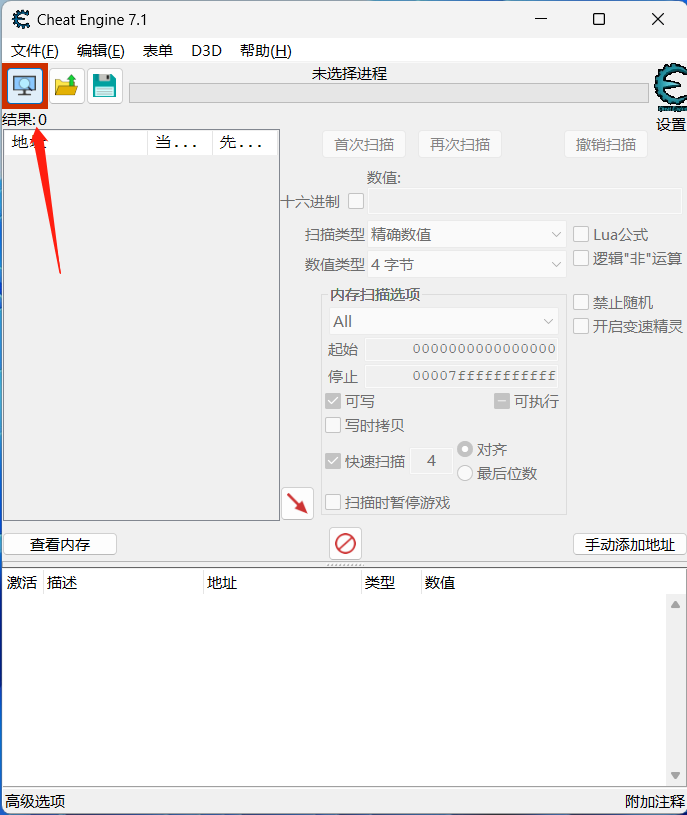The width and height of the screenshot is (687, 815).
Task: Enable the Lua公式 checkbox
Action: coord(581,234)
